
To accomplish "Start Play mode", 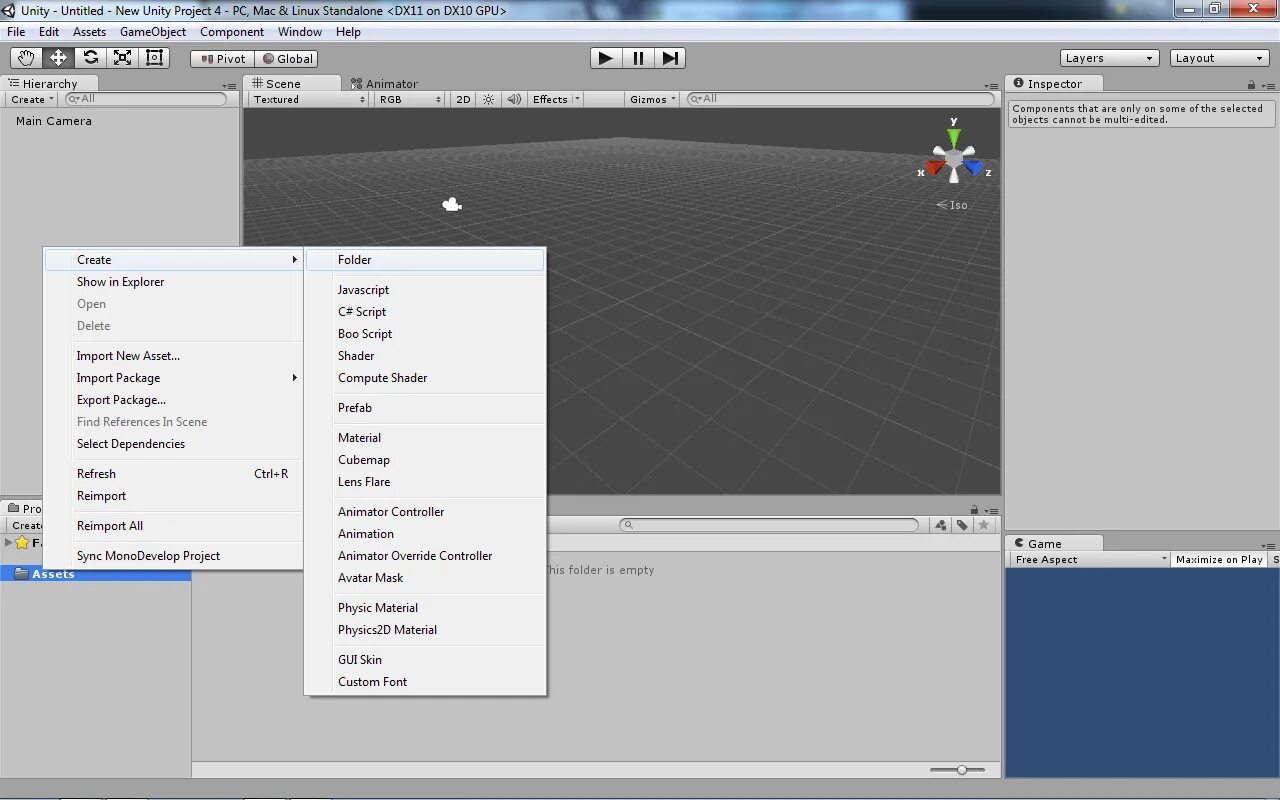I will (x=605, y=58).
